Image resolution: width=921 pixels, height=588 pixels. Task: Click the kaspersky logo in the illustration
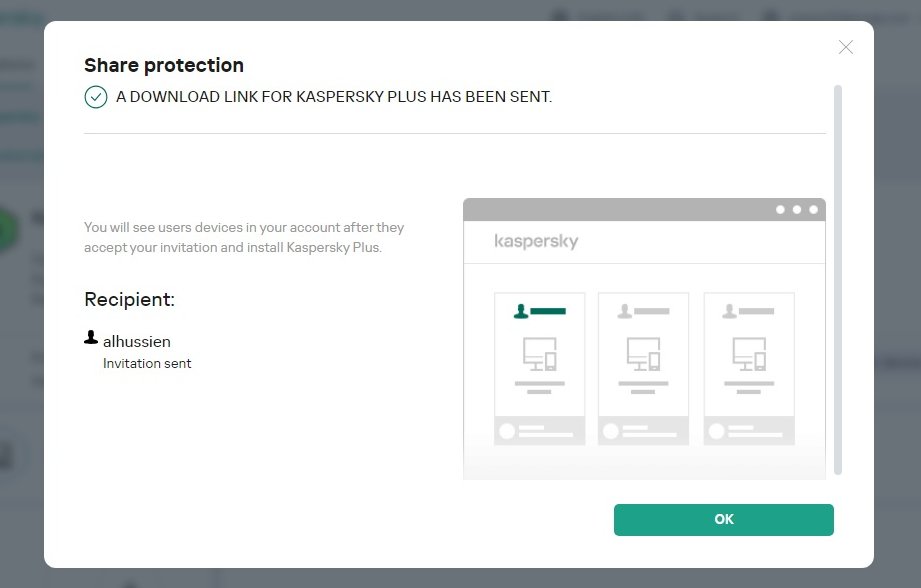[536, 241]
